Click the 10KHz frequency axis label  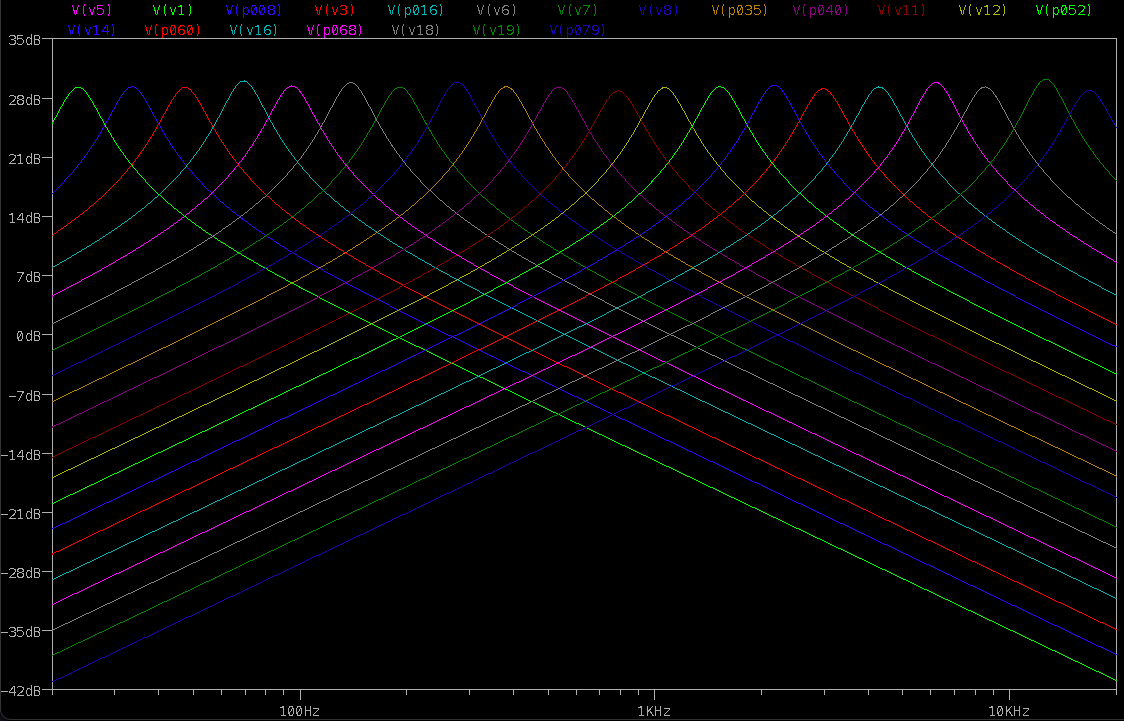coord(1009,711)
